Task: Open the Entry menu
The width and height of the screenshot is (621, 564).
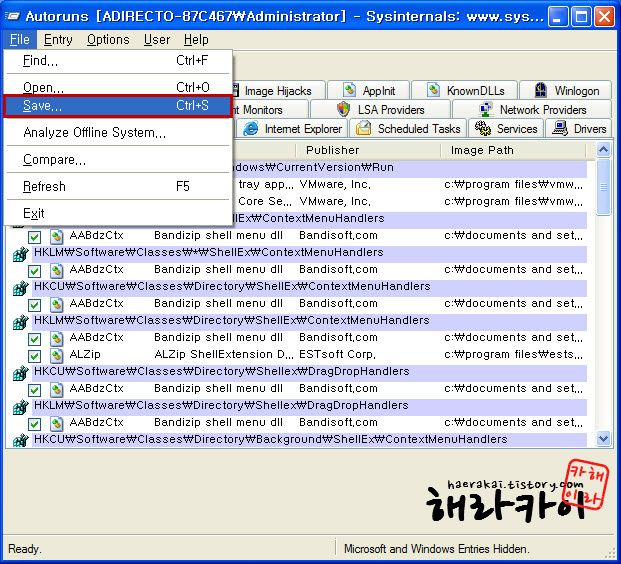Action: (58, 40)
